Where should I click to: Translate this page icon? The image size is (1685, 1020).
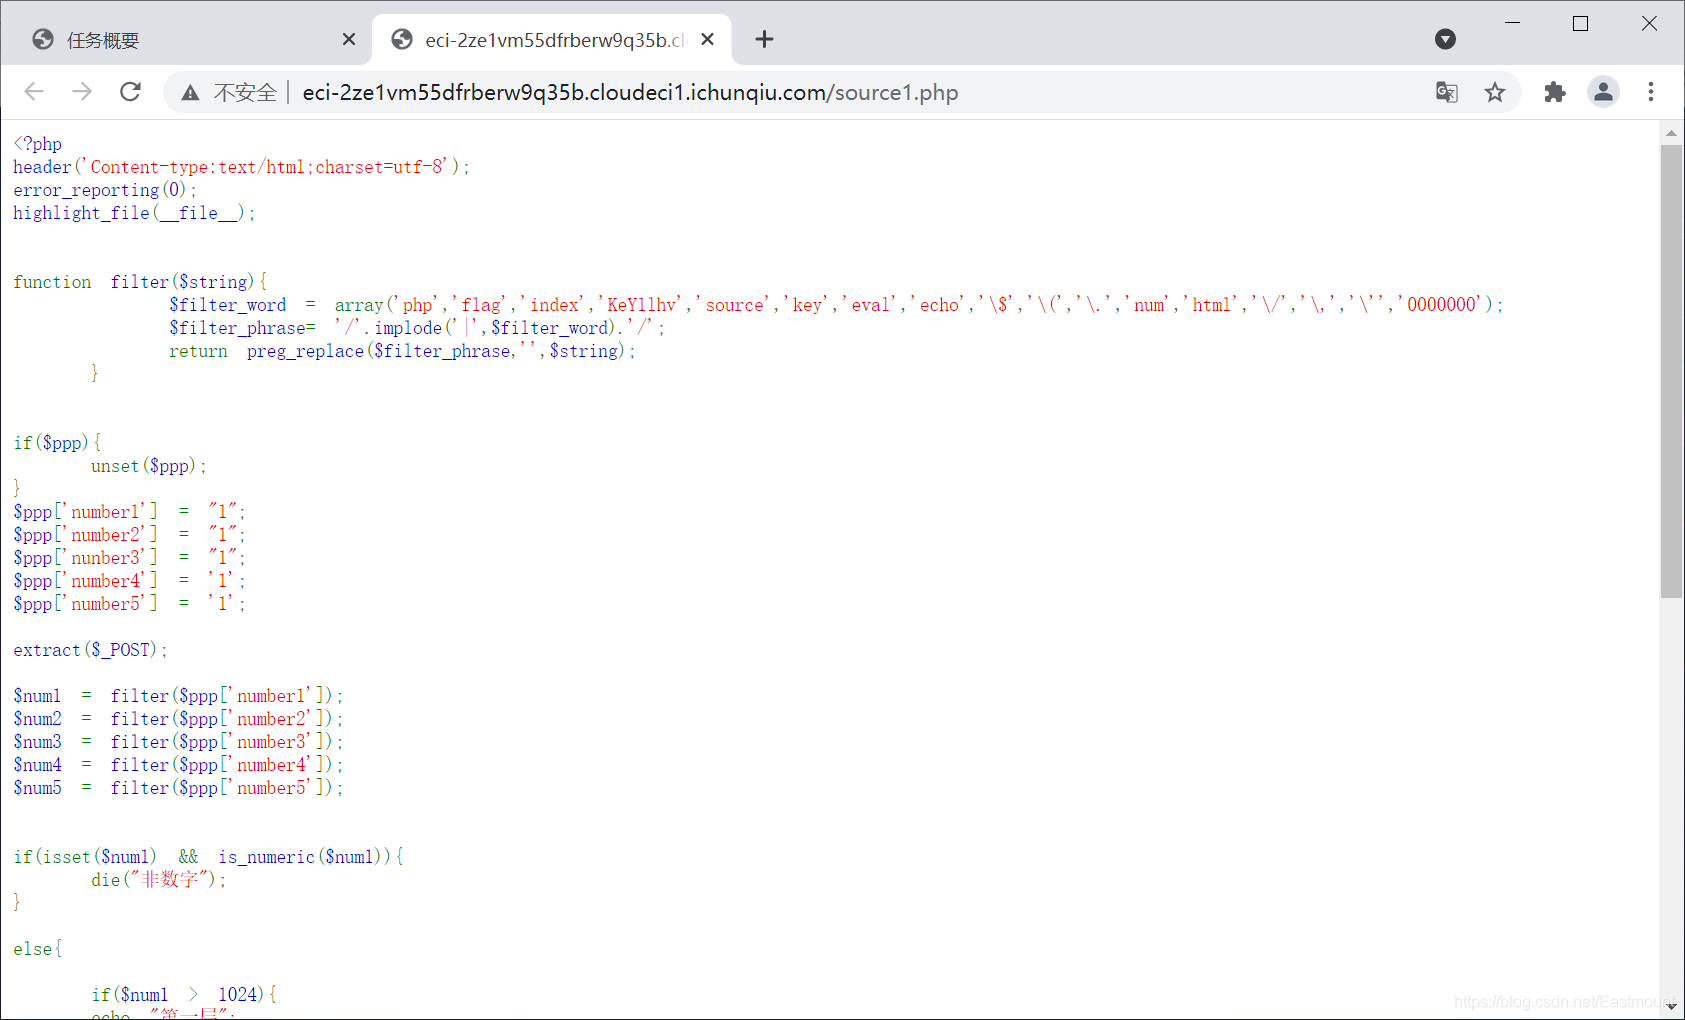[1446, 92]
